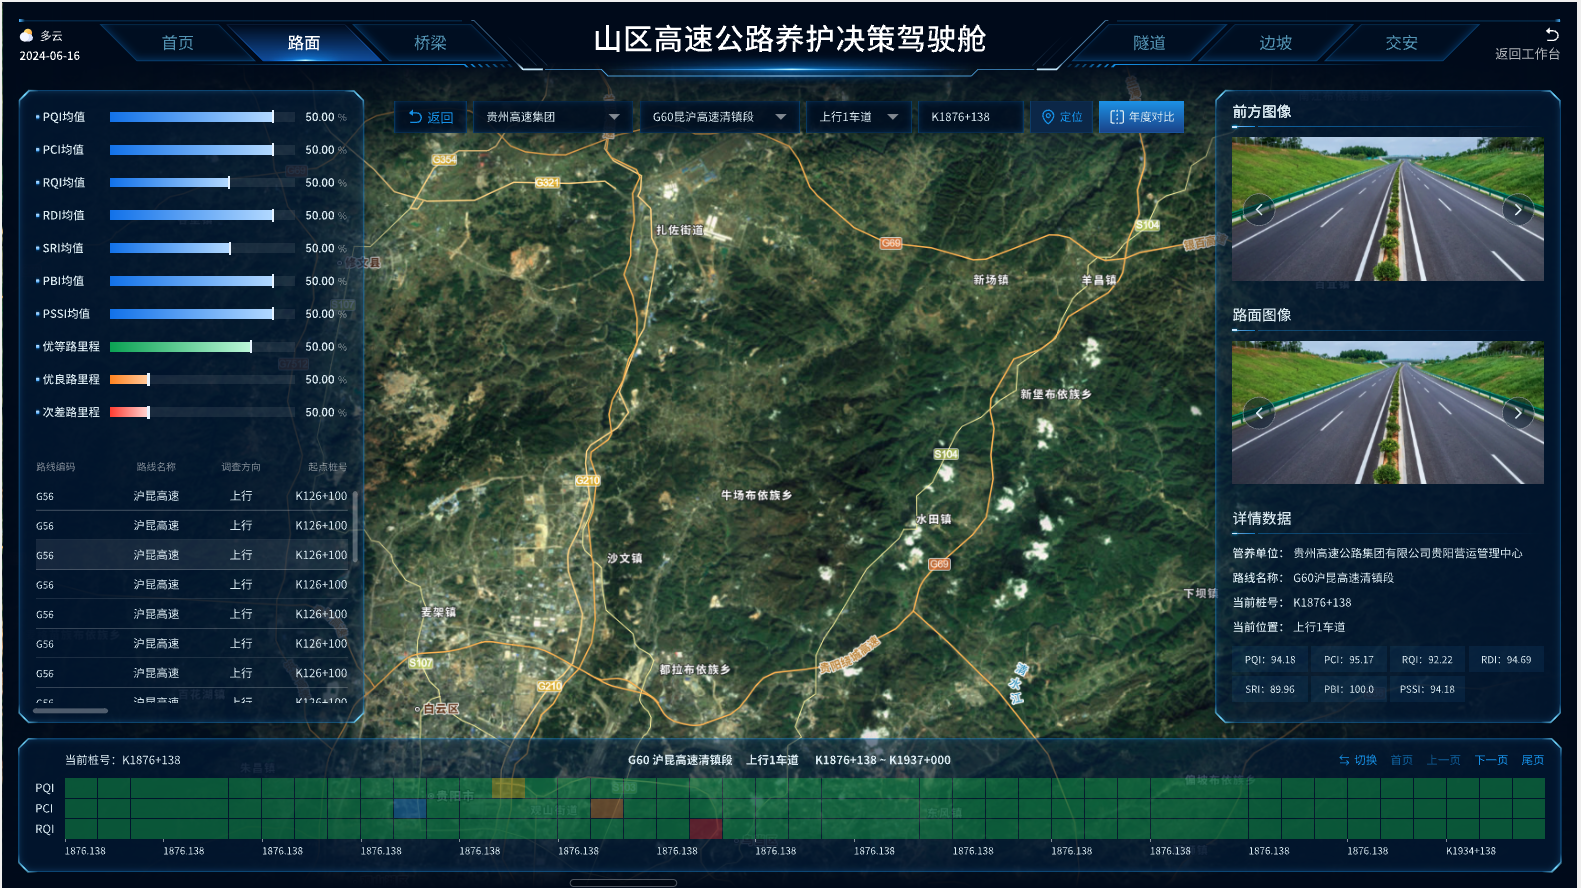Click the K1876+138 stake number field

pyautogui.click(x=970, y=117)
